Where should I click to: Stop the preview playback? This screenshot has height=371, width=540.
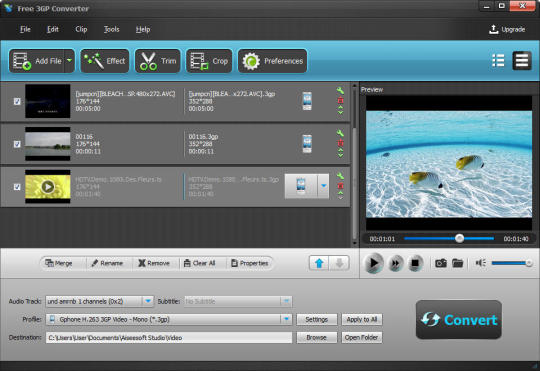[415, 264]
